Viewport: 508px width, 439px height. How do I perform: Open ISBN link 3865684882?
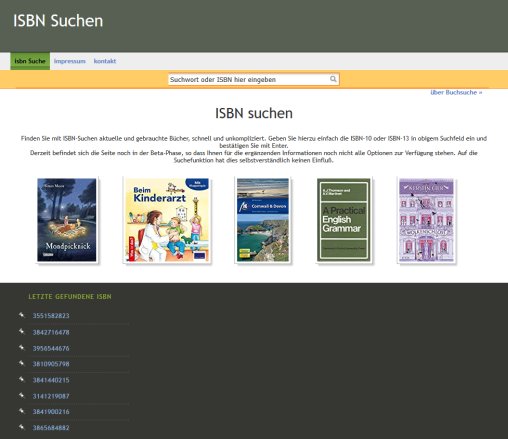(x=51, y=428)
